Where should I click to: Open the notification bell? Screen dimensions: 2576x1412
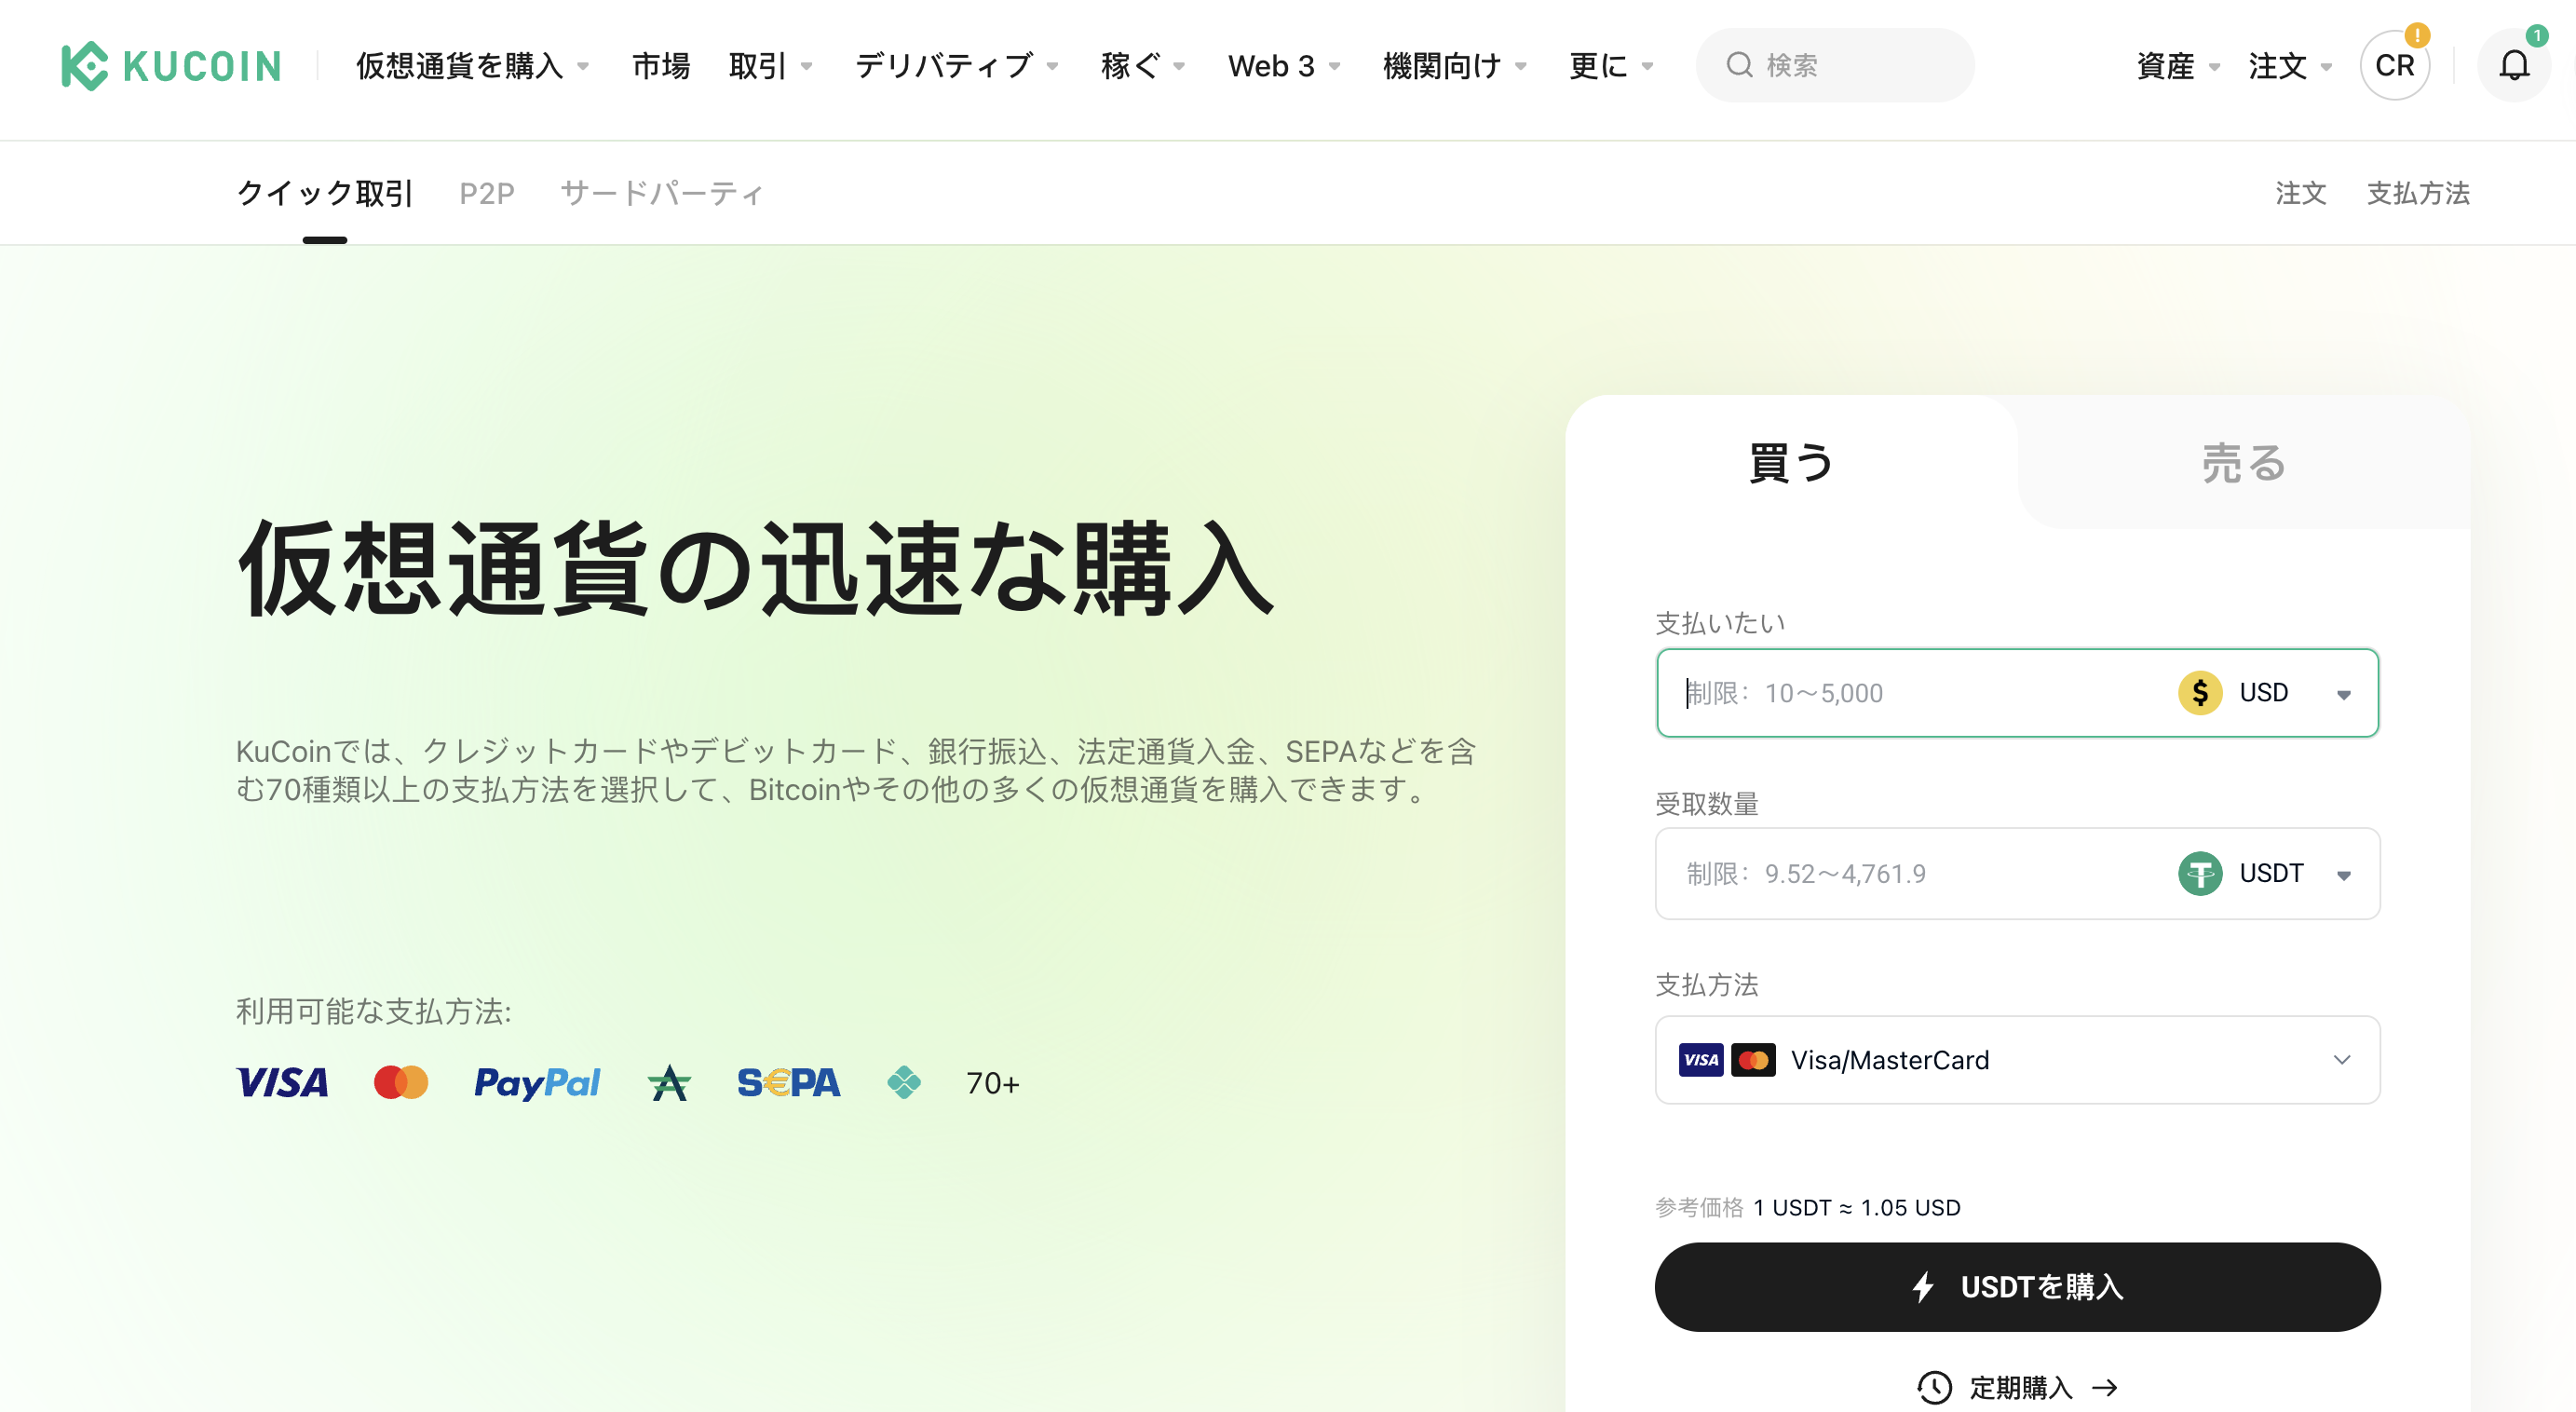2513,66
